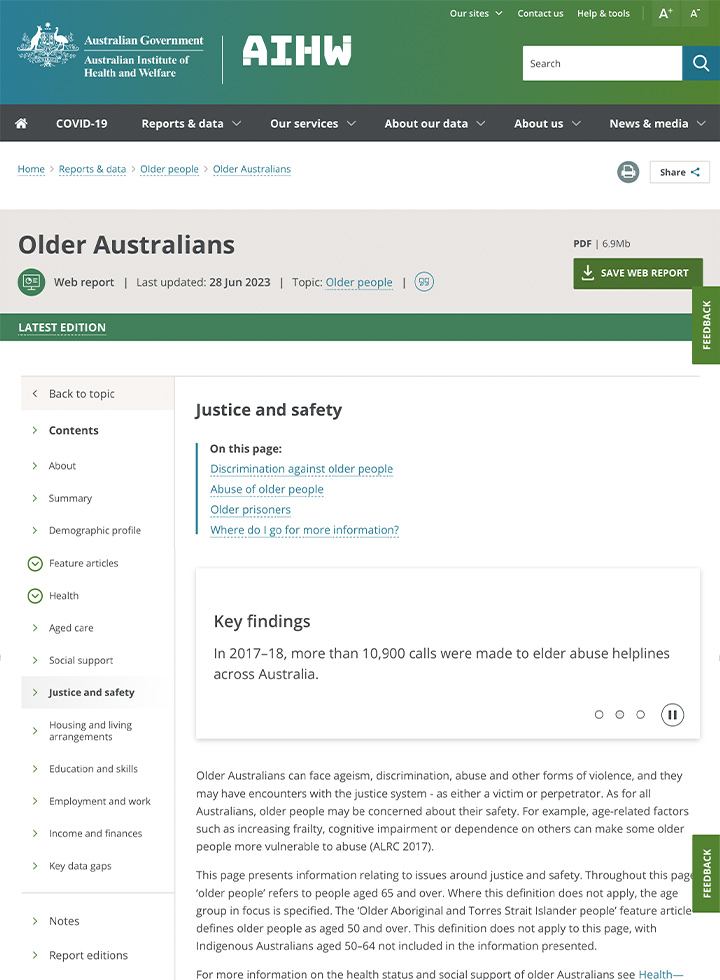This screenshot has width=720, height=980.
Task: Open Demographic profile in the sidebar
Action: 95,531
